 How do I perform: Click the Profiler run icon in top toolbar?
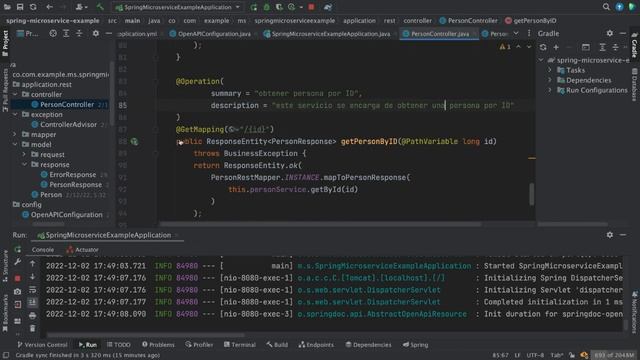pyautogui.click(x=291, y=7)
